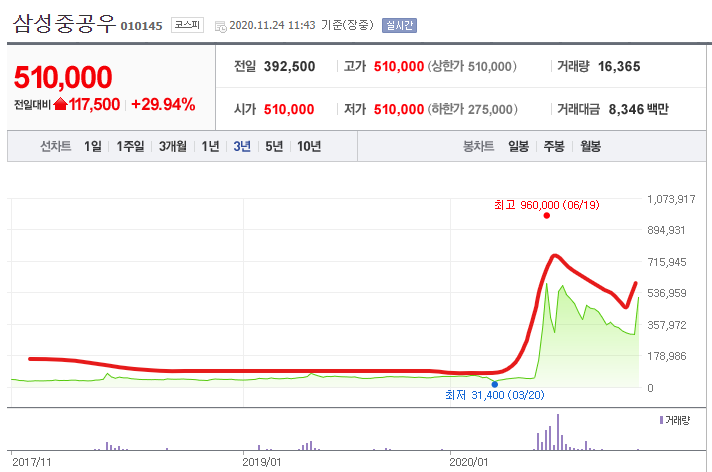Click the 거래량 value 16,365
712x472 pixels.
tap(619, 66)
